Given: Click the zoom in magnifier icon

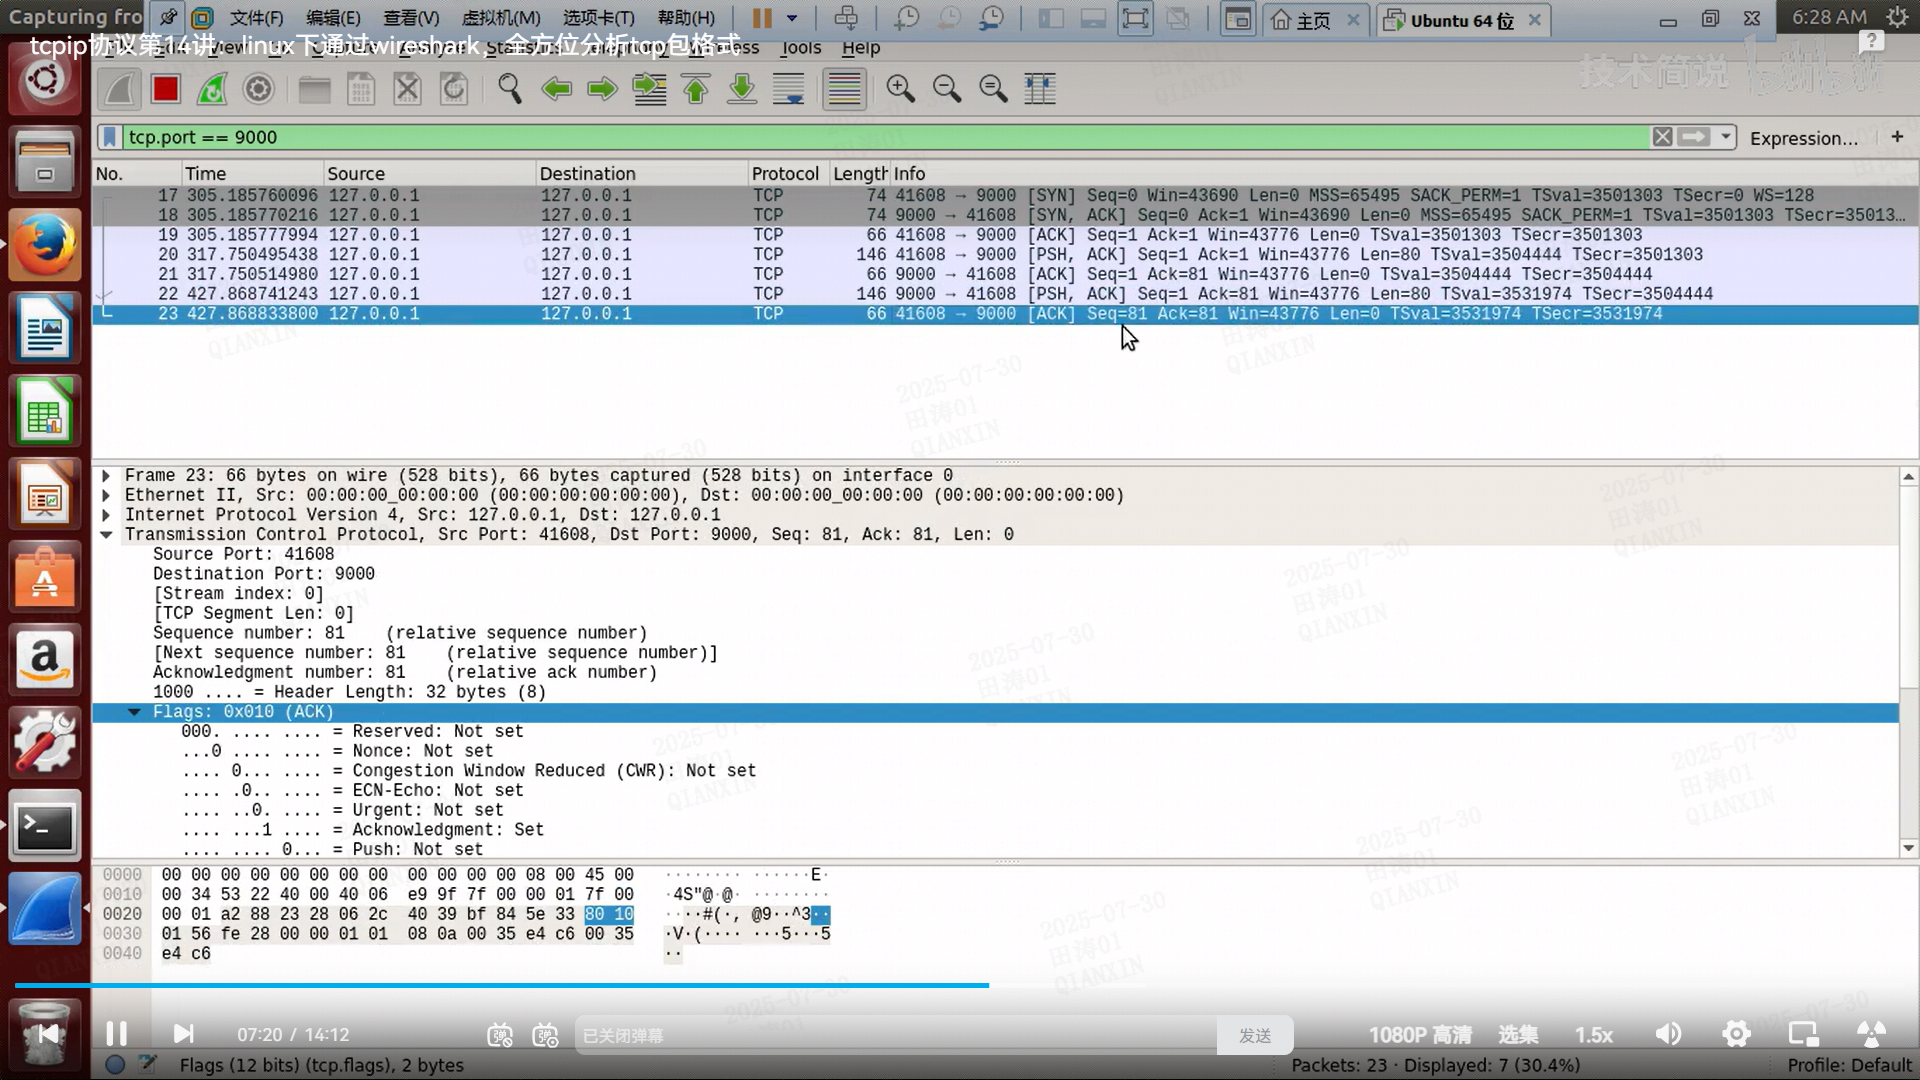Looking at the screenshot, I should 900,90.
